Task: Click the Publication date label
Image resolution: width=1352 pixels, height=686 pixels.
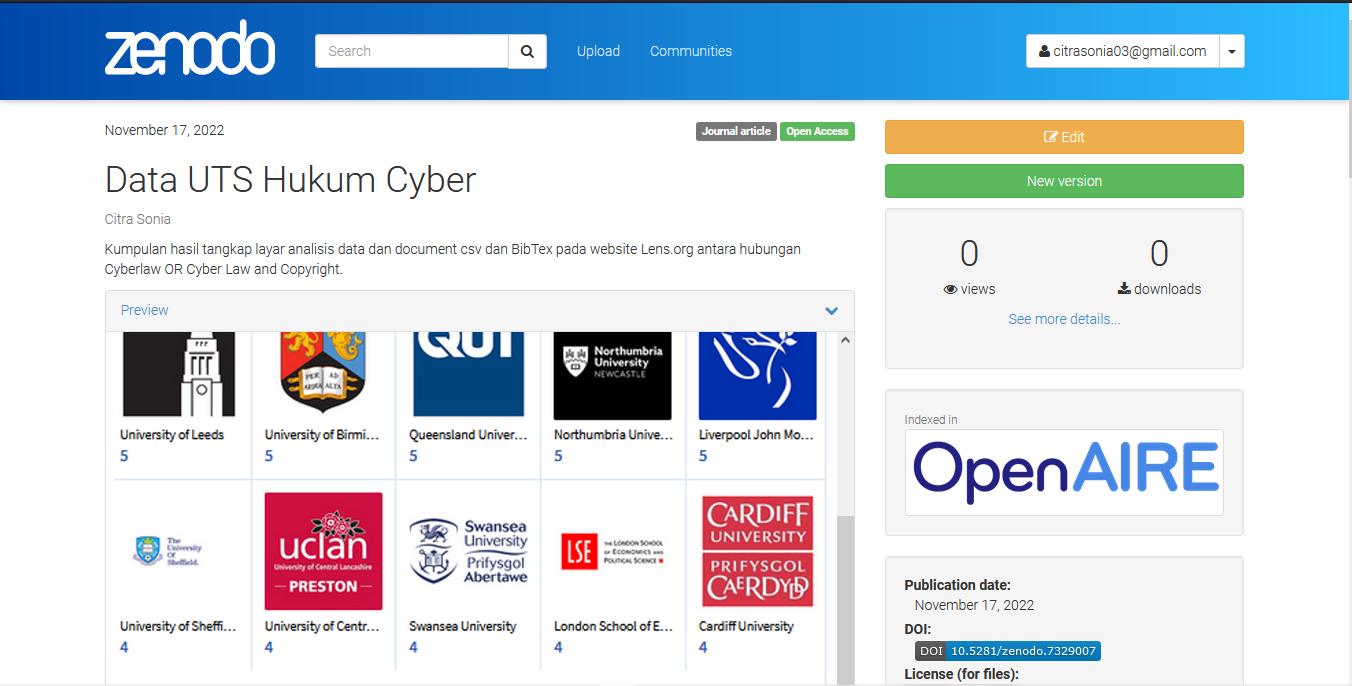Action: click(x=958, y=585)
